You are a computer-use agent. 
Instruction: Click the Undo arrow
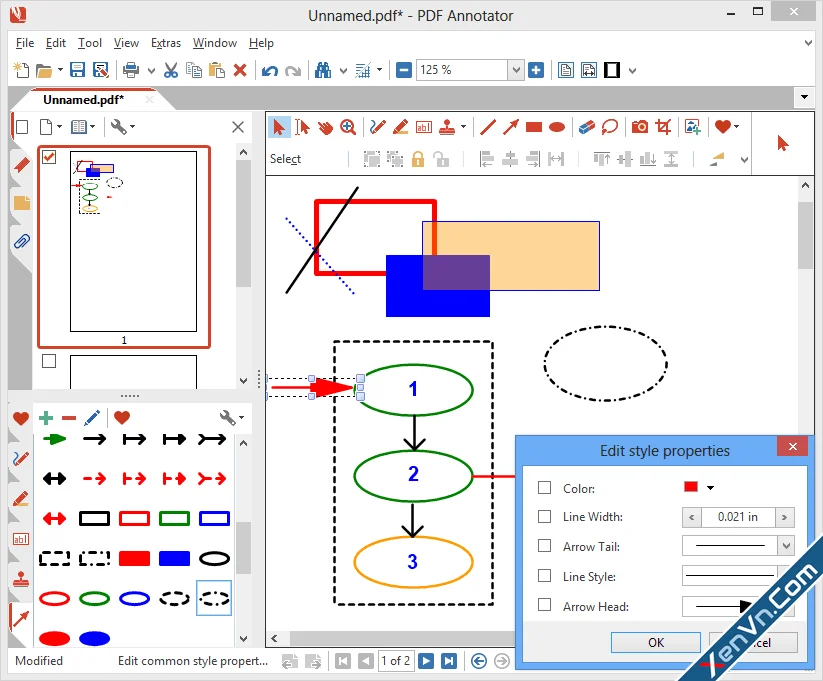click(270, 70)
